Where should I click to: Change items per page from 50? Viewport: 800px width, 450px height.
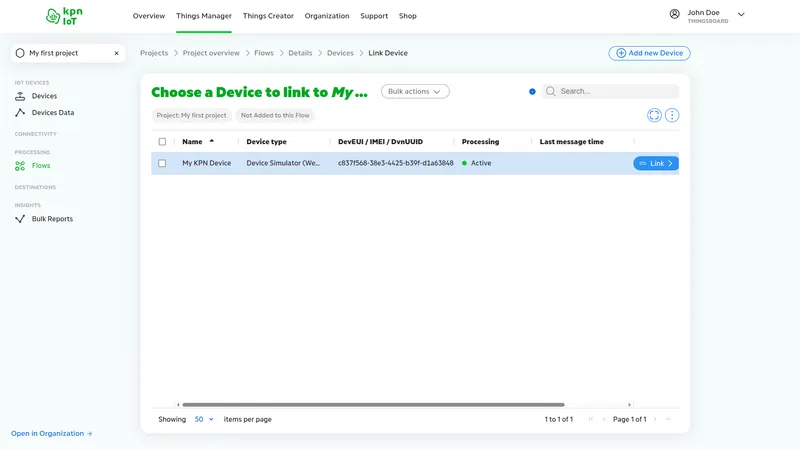point(204,419)
